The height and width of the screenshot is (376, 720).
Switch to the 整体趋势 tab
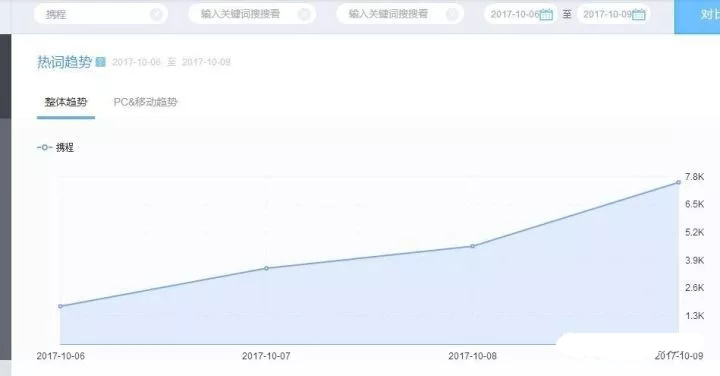point(66,102)
